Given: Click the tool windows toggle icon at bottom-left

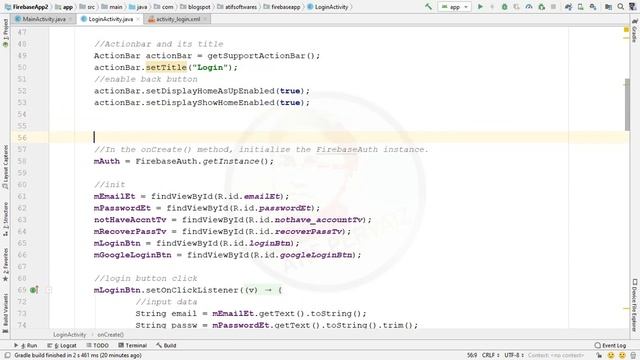Looking at the screenshot, I should [x=7, y=356].
